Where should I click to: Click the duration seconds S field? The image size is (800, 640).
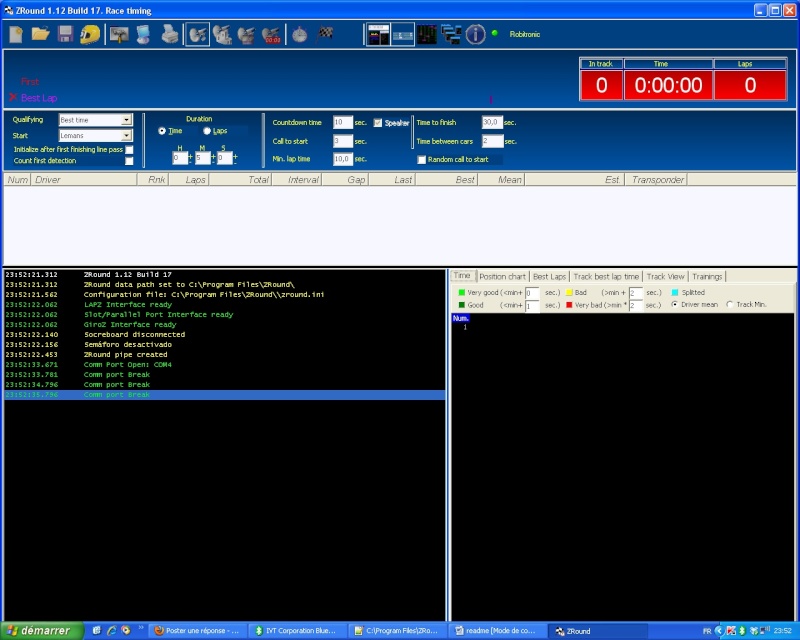(x=224, y=158)
